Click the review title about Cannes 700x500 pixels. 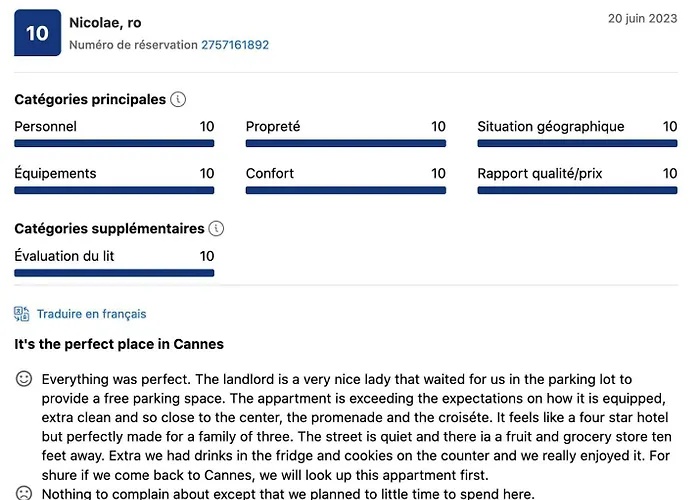click(119, 344)
